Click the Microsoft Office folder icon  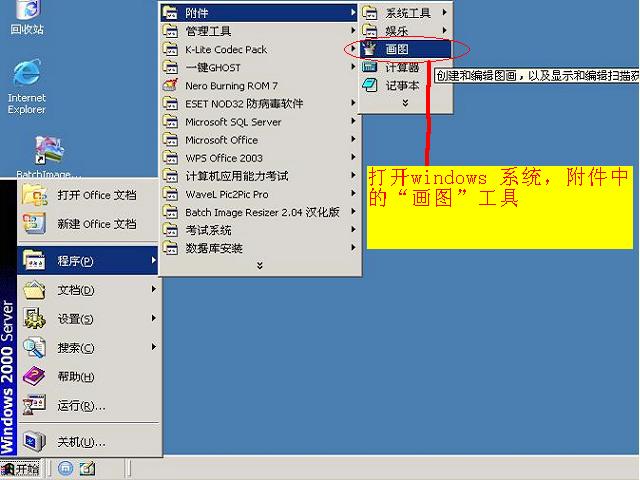tap(170, 140)
